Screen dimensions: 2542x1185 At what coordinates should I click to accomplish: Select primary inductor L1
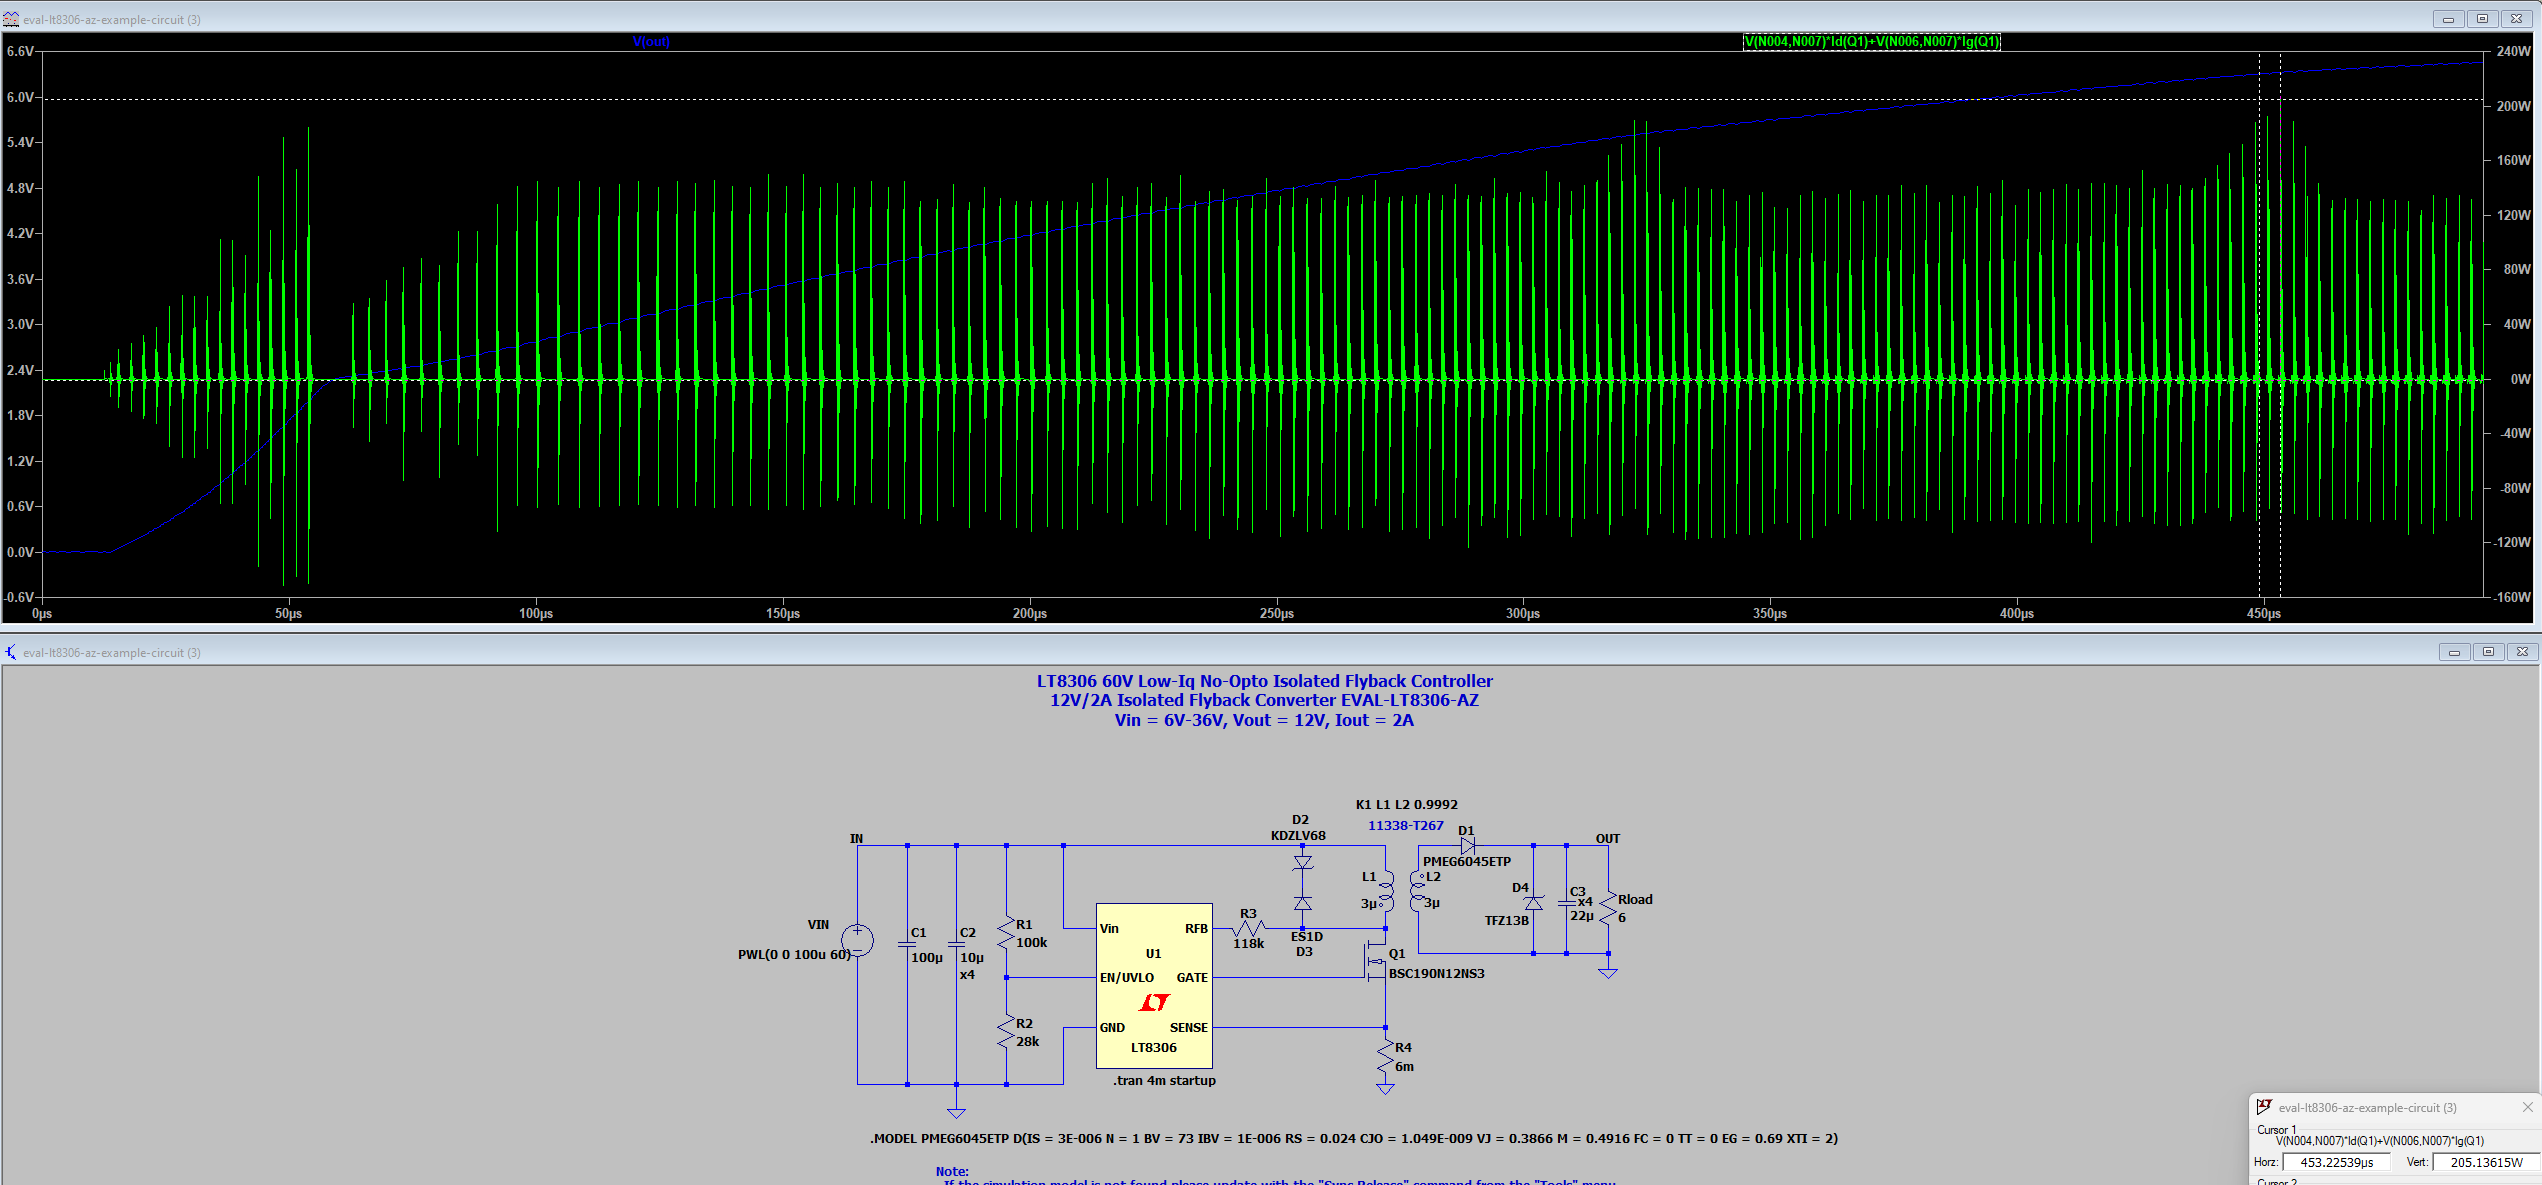pos(1386,891)
